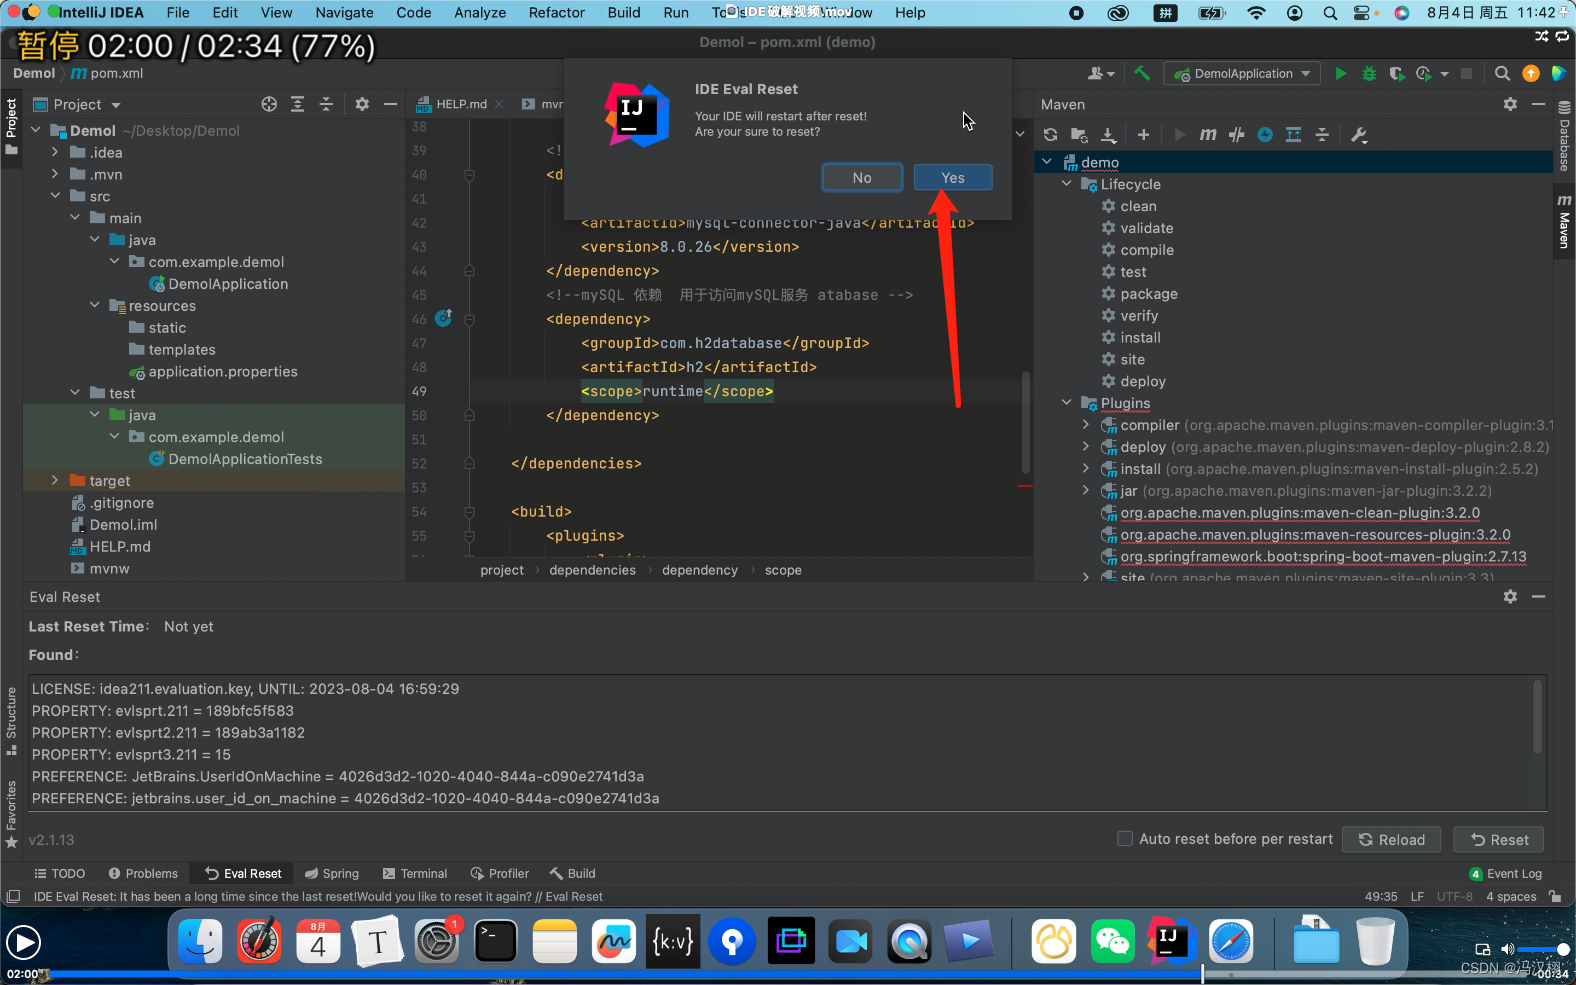The height and width of the screenshot is (985, 1576).
Task: Open WeChat from the Dock
Action: point(1112,941)
